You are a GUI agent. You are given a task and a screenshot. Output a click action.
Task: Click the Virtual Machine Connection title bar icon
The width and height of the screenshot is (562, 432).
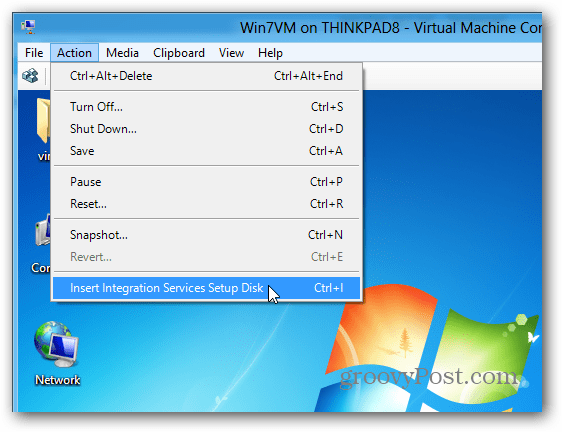point(28,27)
